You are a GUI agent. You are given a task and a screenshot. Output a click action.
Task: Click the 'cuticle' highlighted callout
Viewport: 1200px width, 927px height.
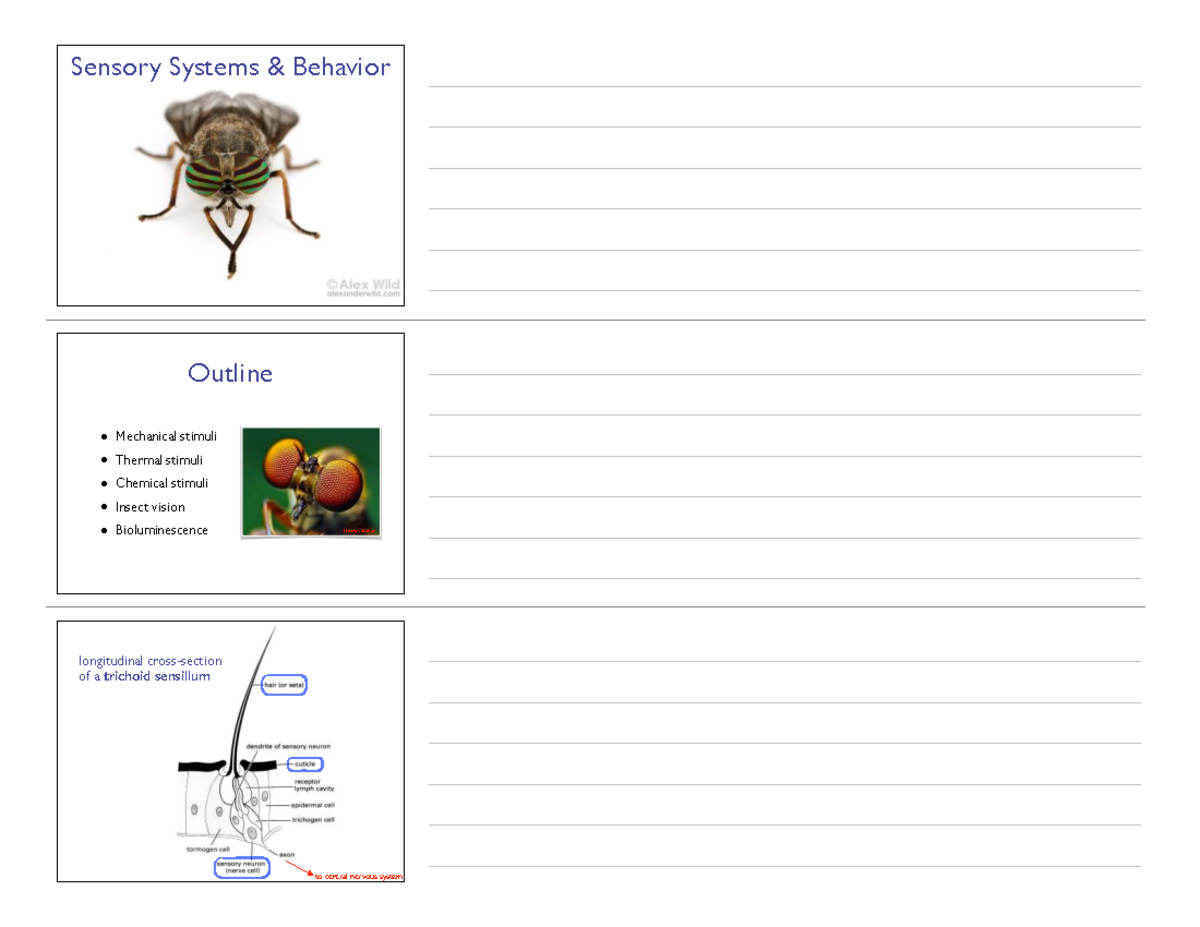(306, 763)
